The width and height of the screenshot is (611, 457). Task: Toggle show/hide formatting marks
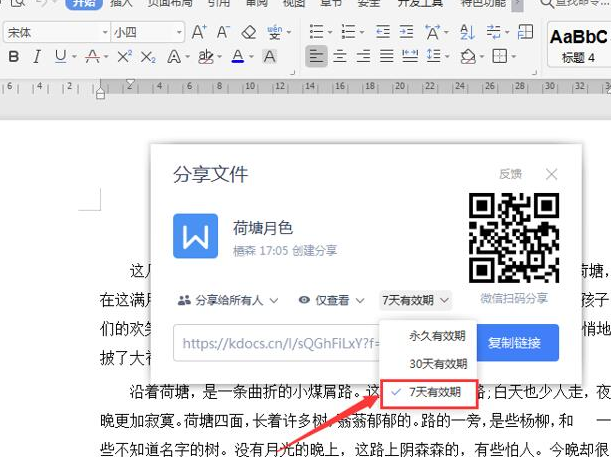coord(494,32)
